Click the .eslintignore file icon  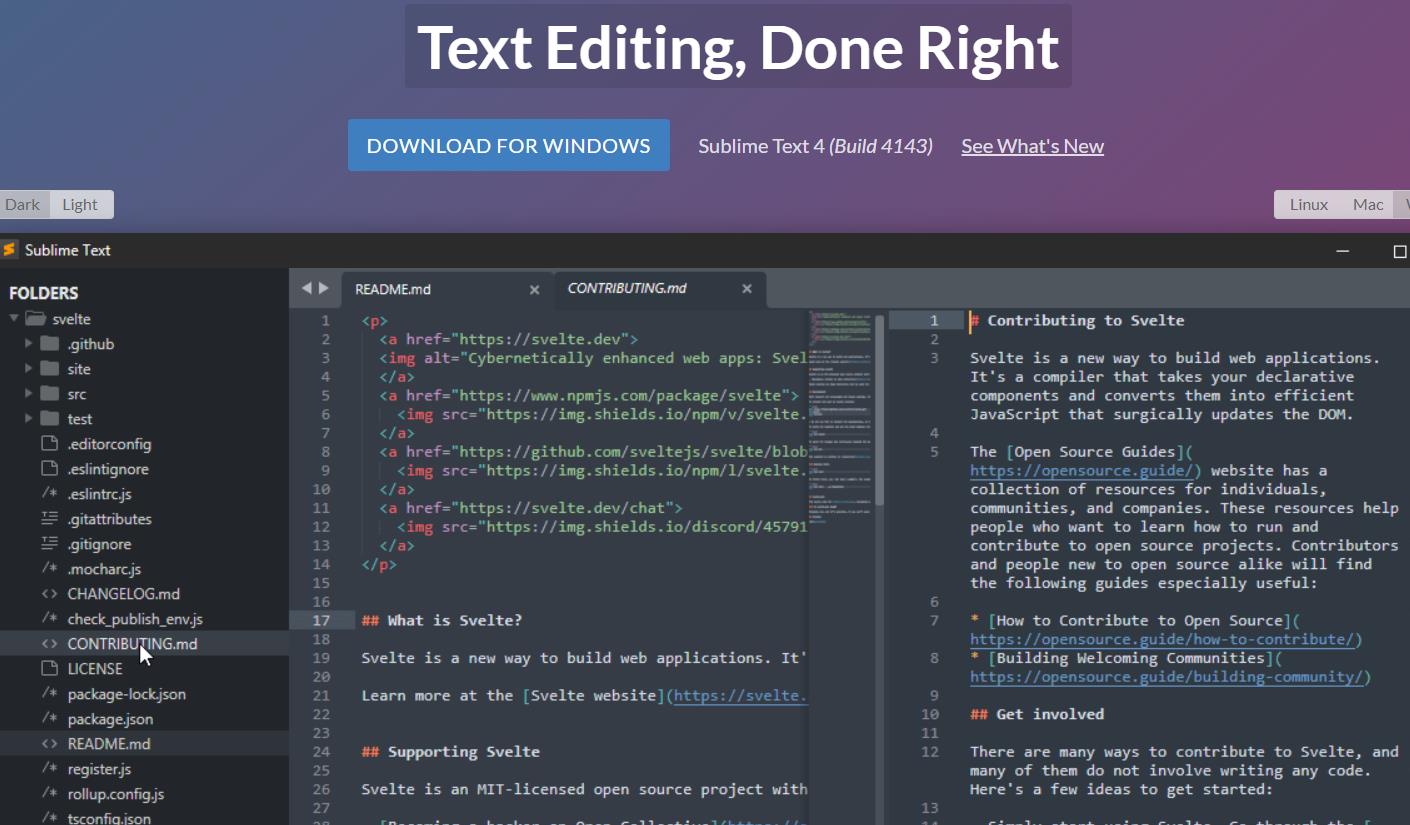click(x=50, y=469)
